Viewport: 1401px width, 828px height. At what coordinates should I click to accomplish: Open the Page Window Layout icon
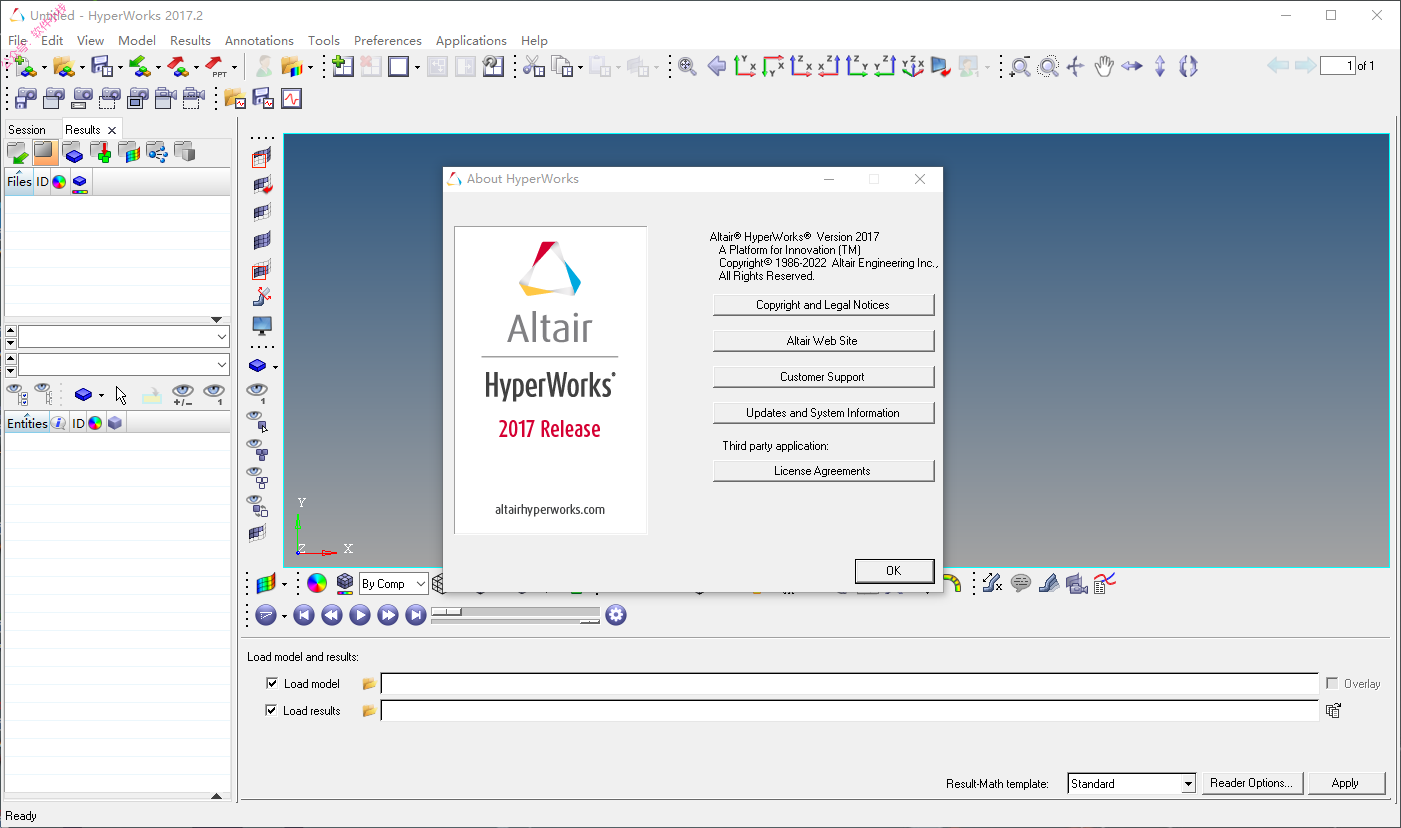point(398,67)
